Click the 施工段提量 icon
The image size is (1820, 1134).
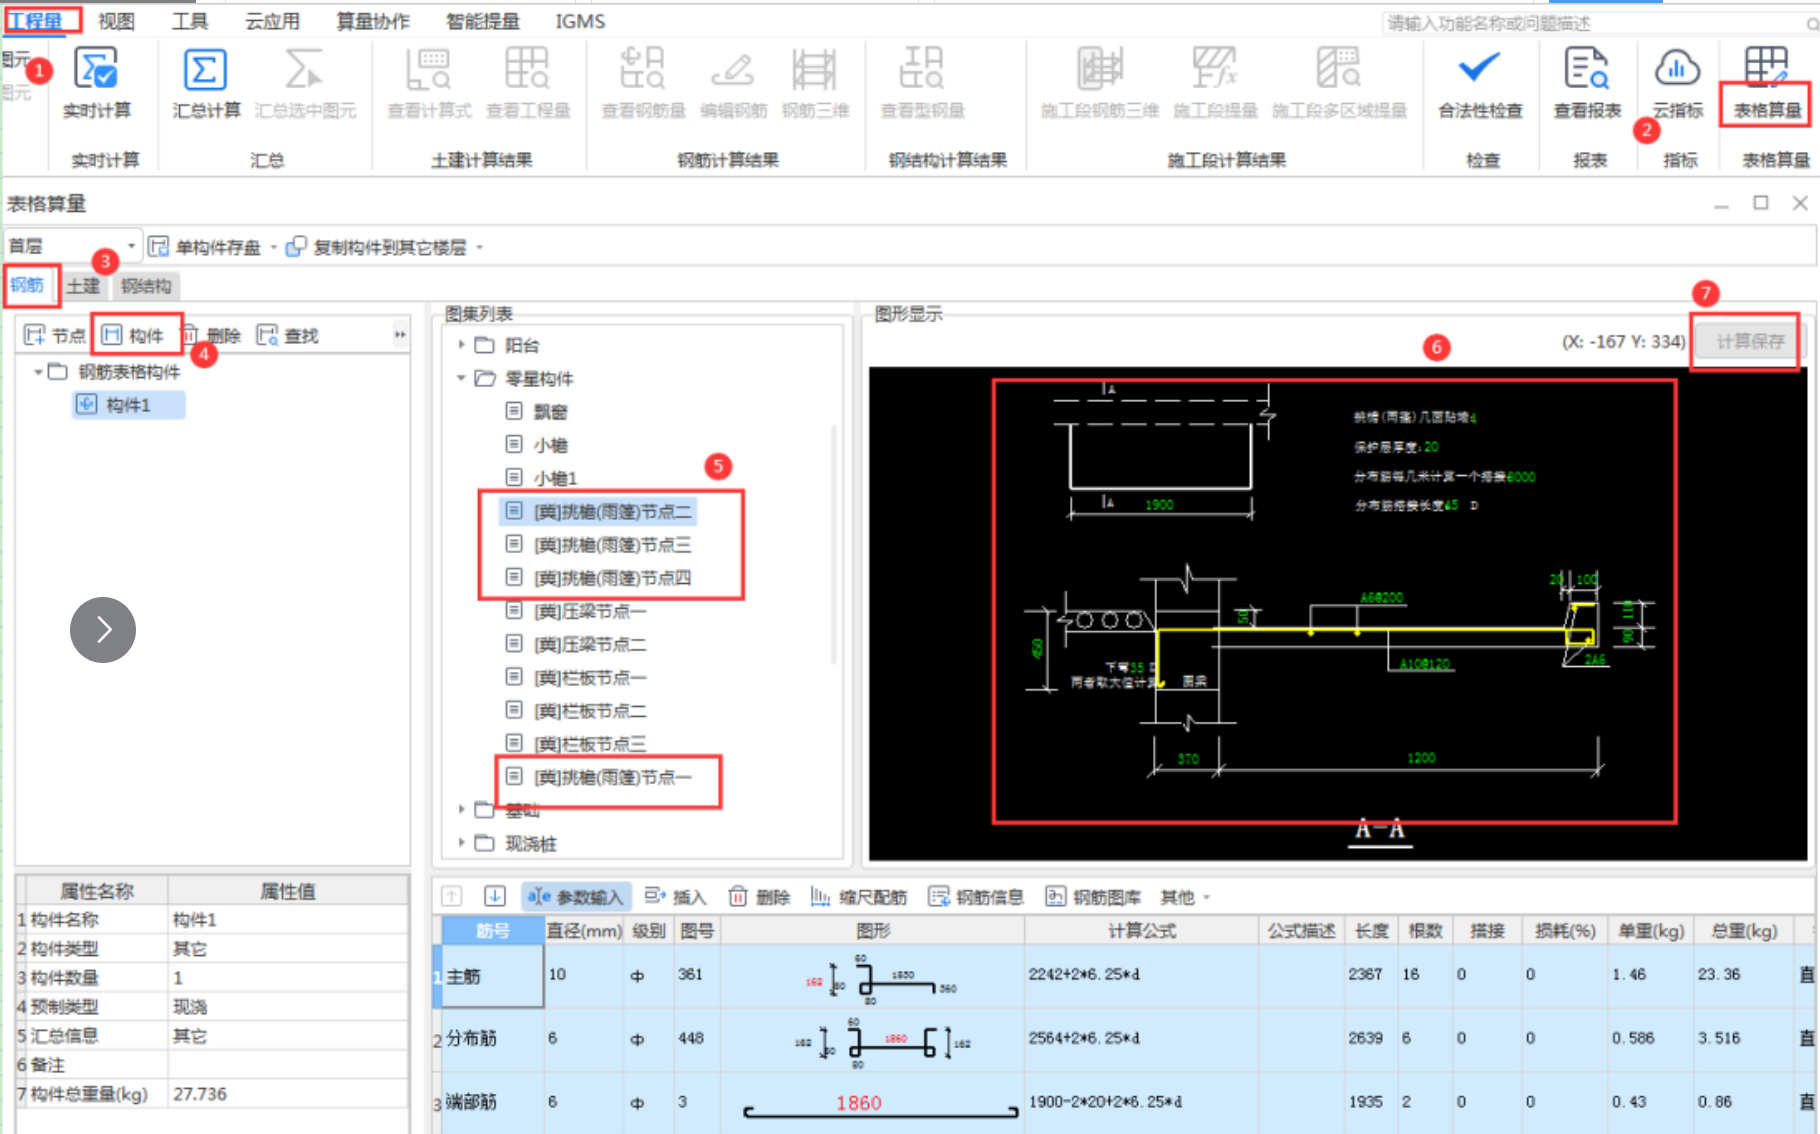pos(1215,84)
